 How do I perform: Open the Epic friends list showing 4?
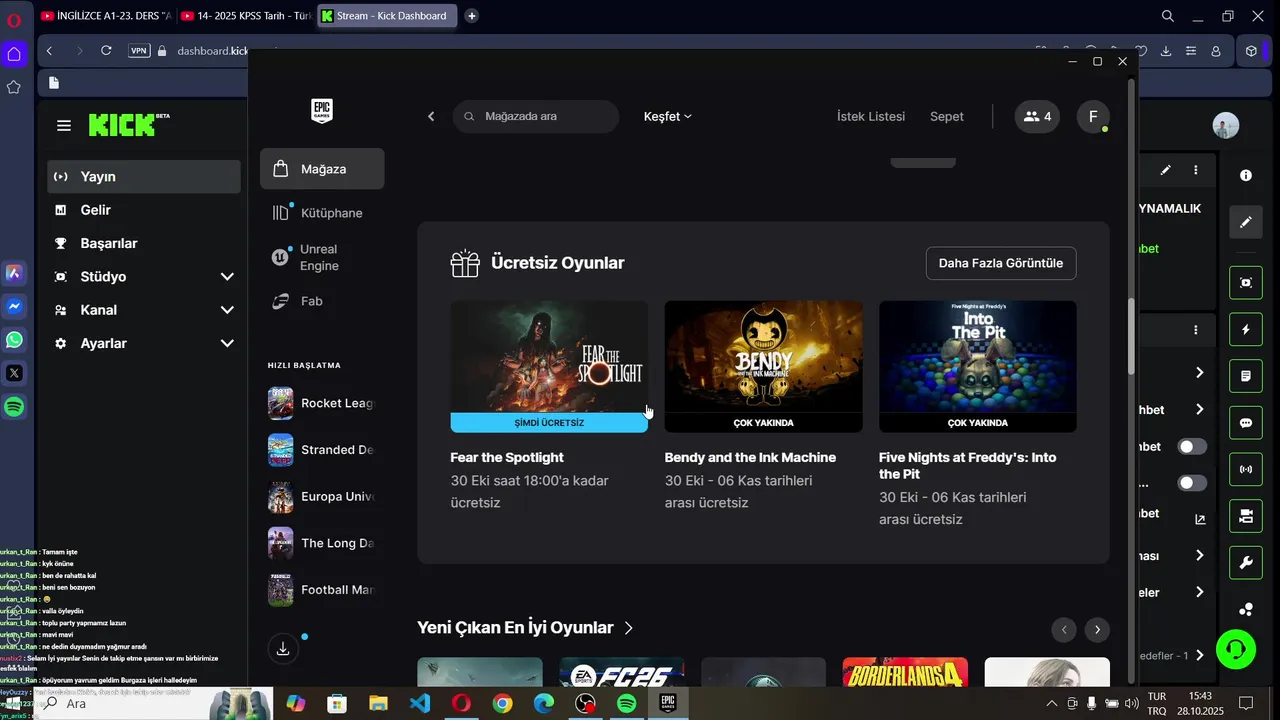[1037, 117]
